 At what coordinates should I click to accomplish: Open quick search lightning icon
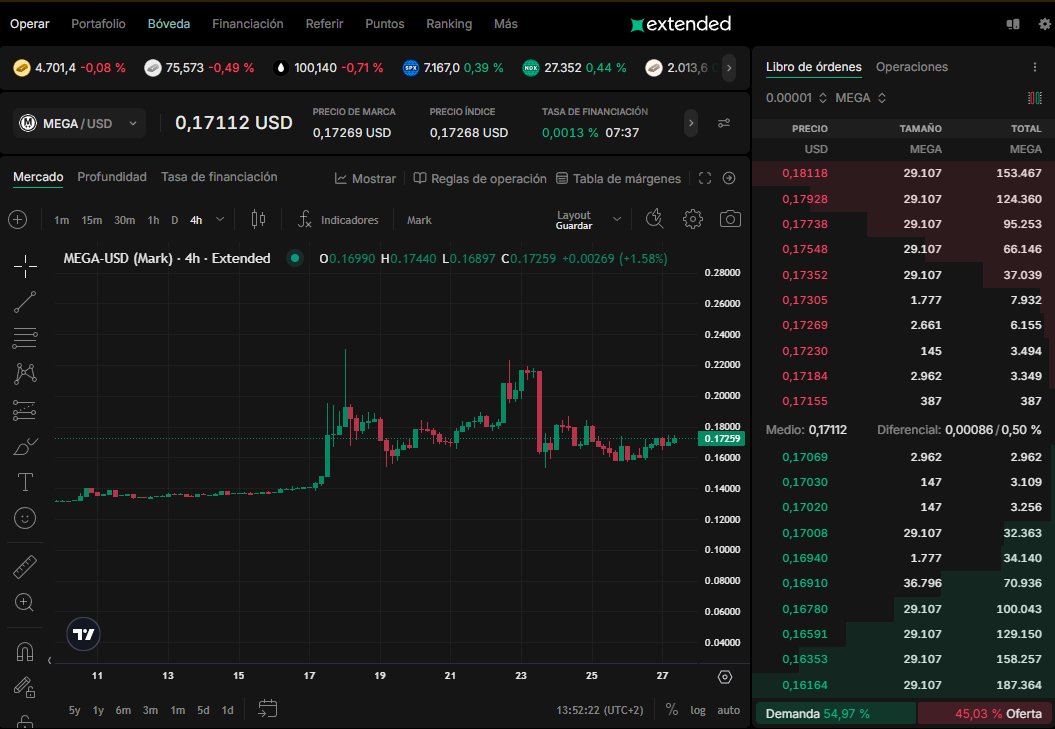pyautogui.click(x=654, y=219)
